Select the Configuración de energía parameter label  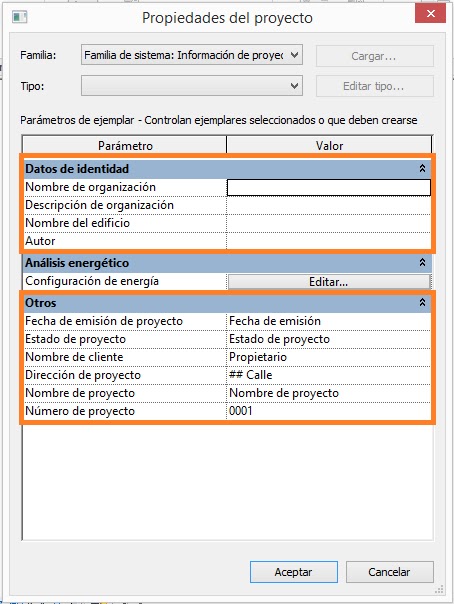(92, 281)
